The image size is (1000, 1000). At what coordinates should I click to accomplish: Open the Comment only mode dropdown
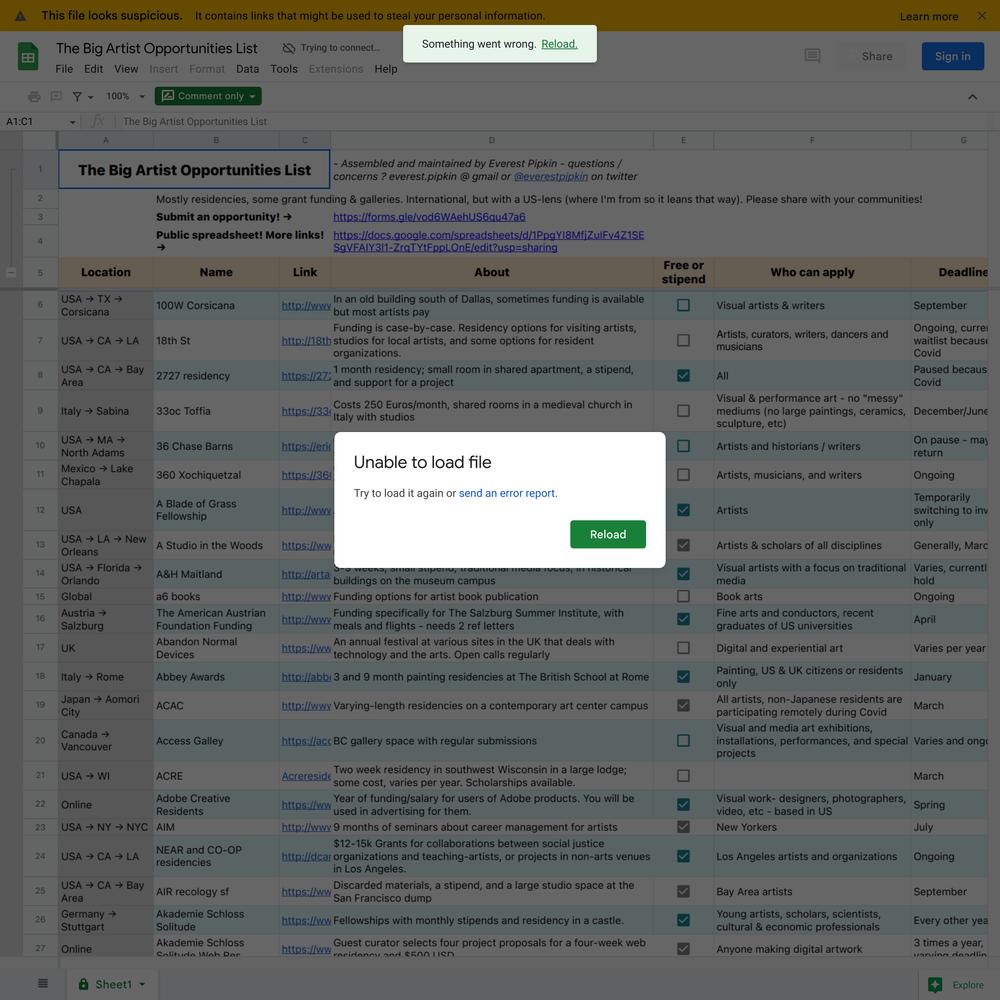[208, 96]
